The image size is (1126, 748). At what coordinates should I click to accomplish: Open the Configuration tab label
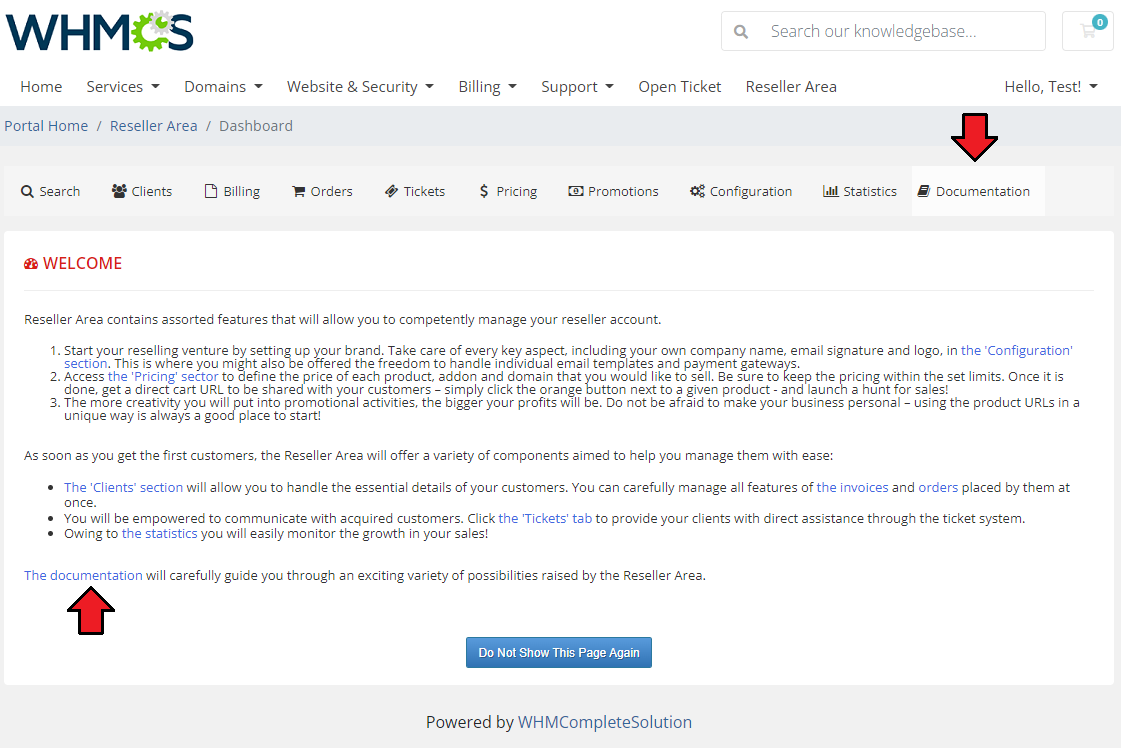click(x=750, y=192)
